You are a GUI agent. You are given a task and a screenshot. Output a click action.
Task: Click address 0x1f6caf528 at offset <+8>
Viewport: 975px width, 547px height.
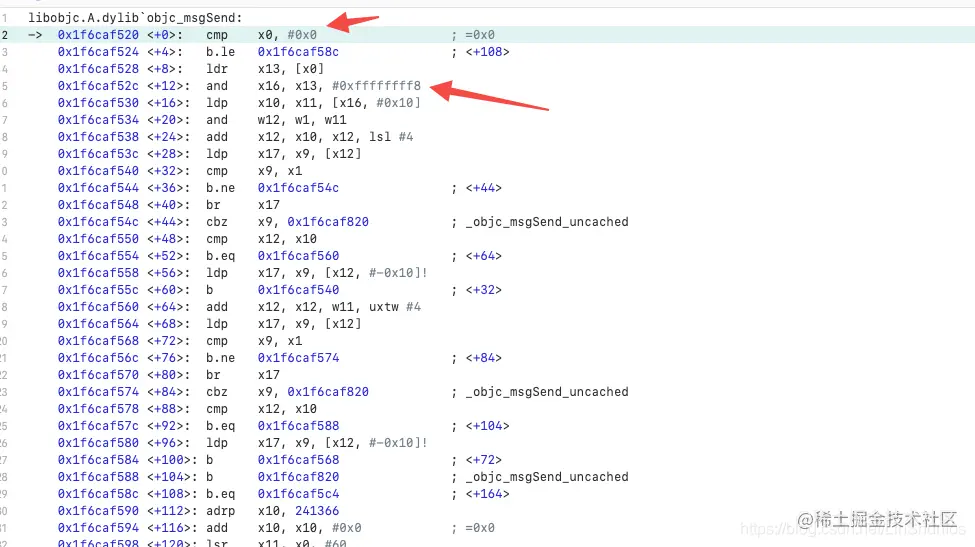(x=98, y=68)
